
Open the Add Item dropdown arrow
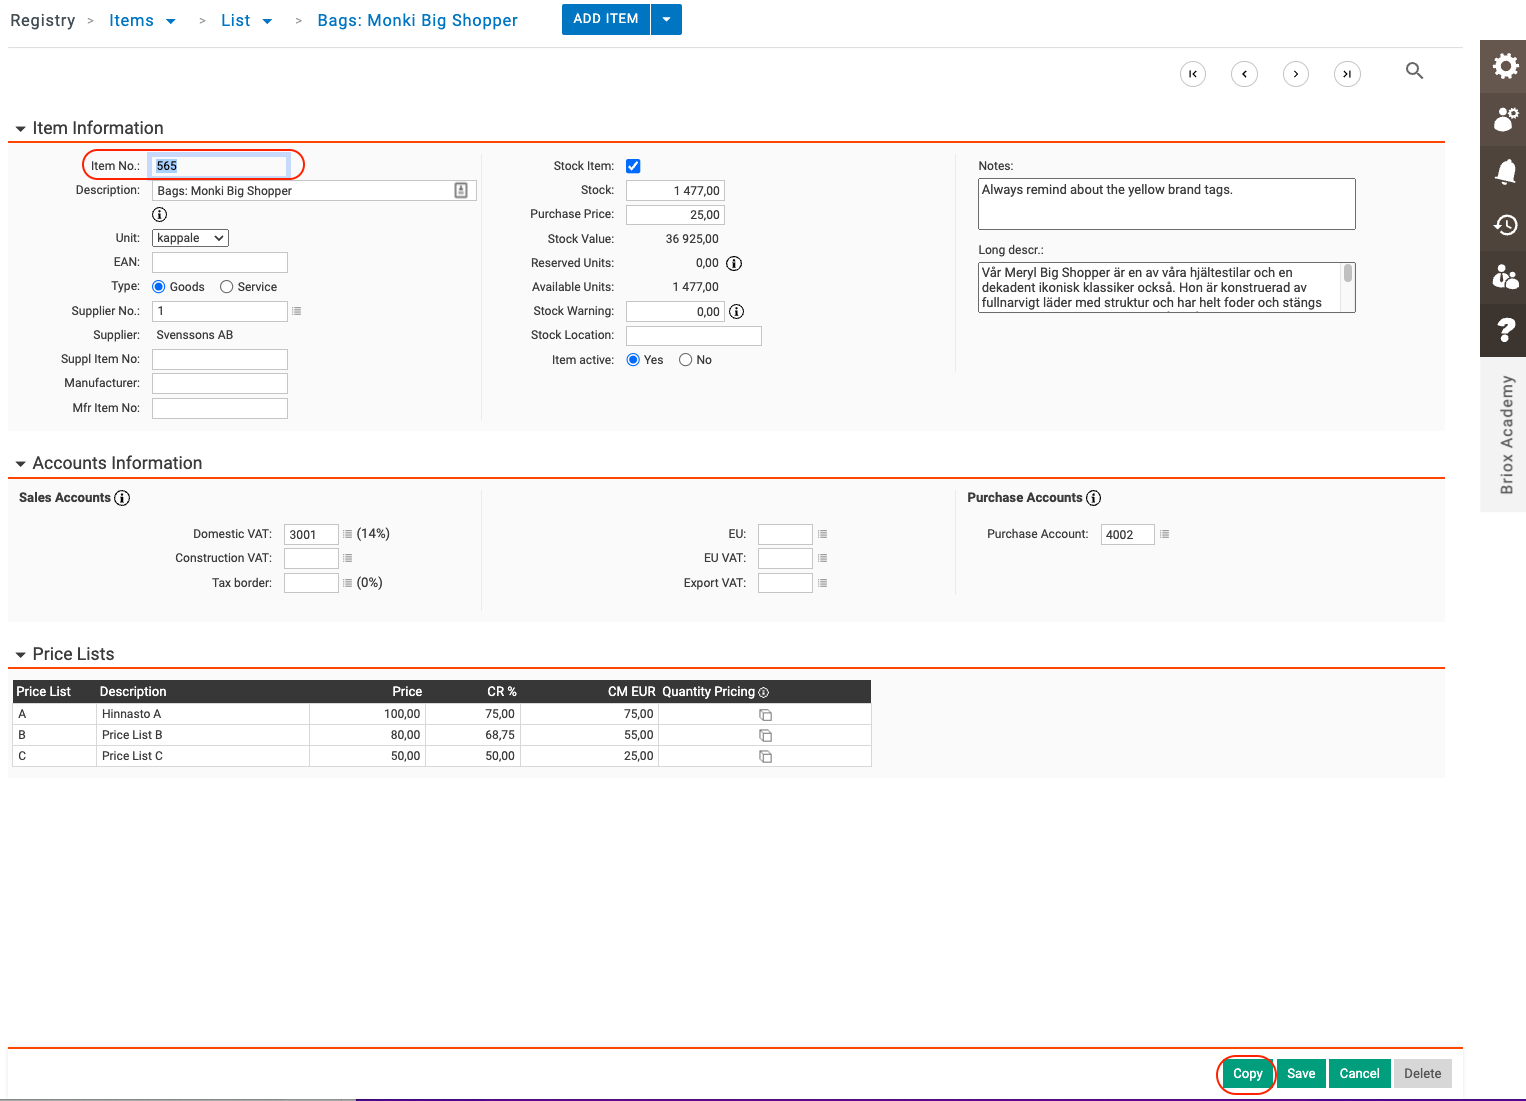666,19
